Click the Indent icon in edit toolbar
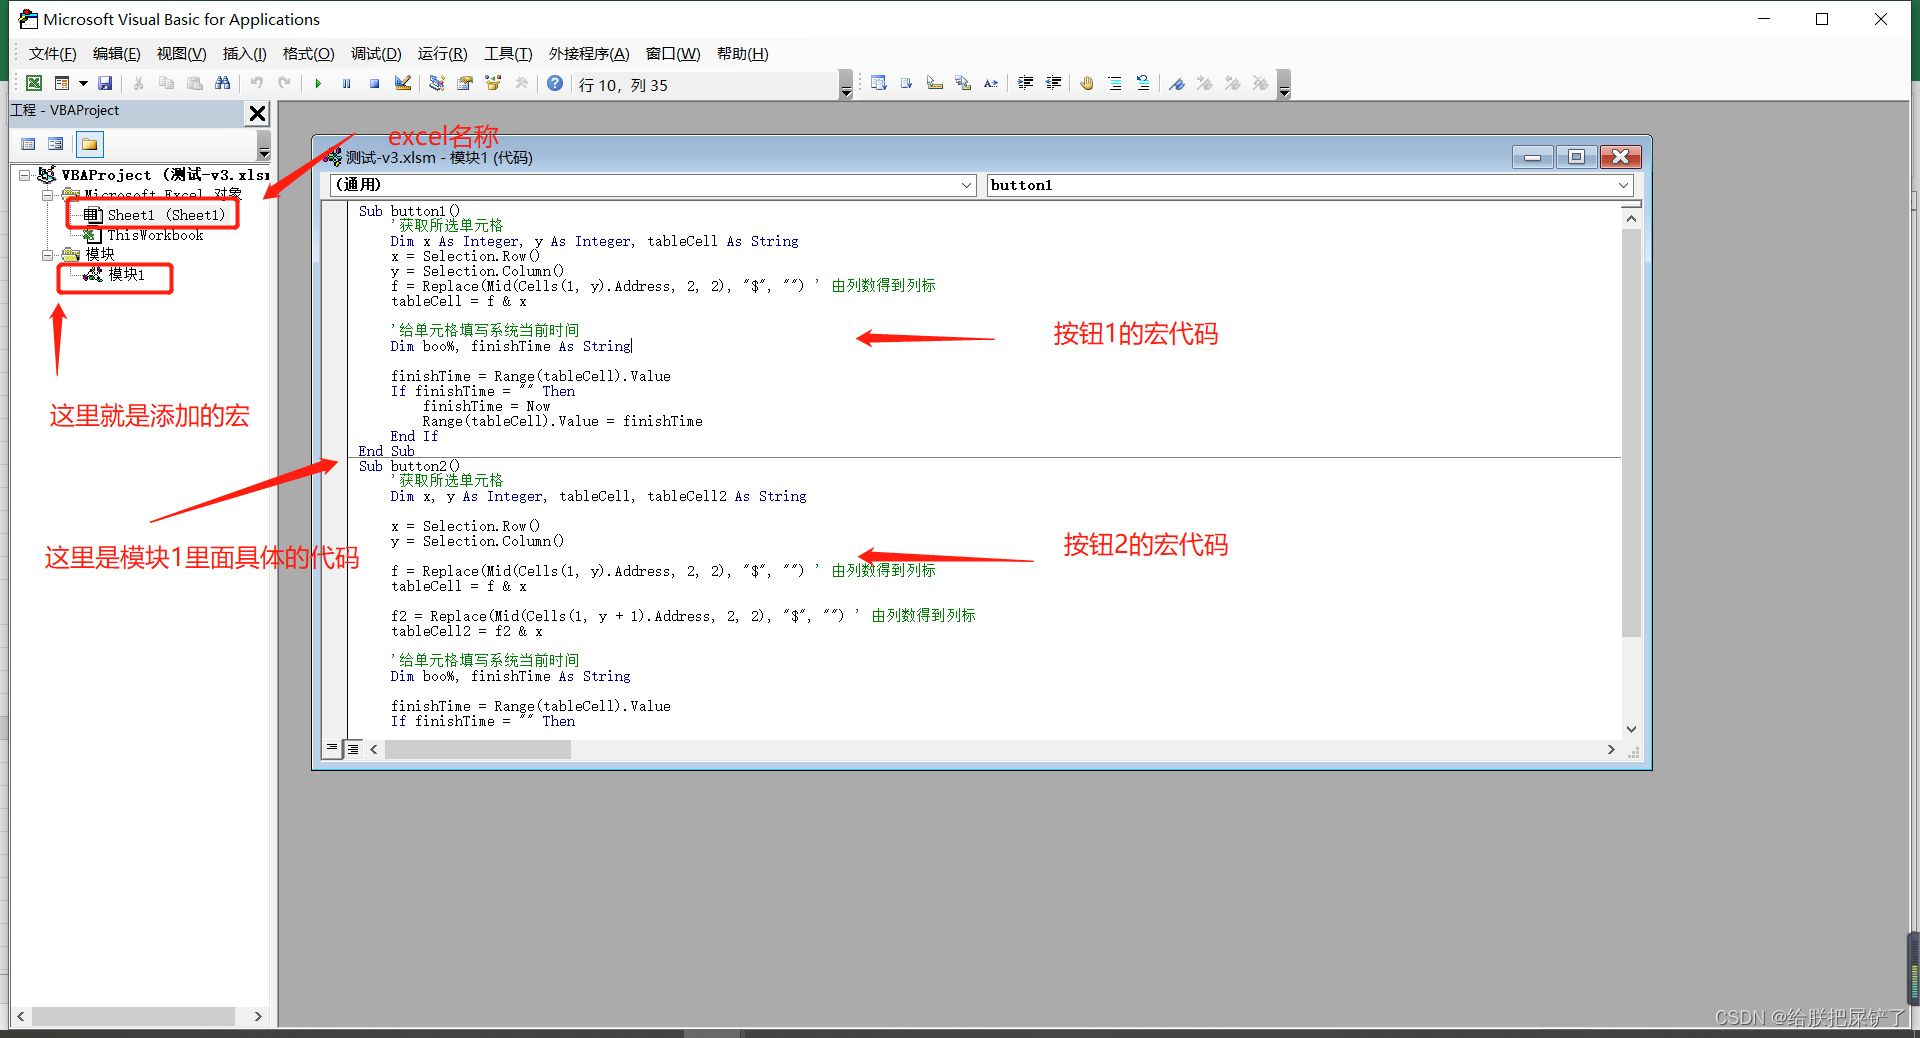Viewport: 1920px width, 1038px height. [1025, 84]
